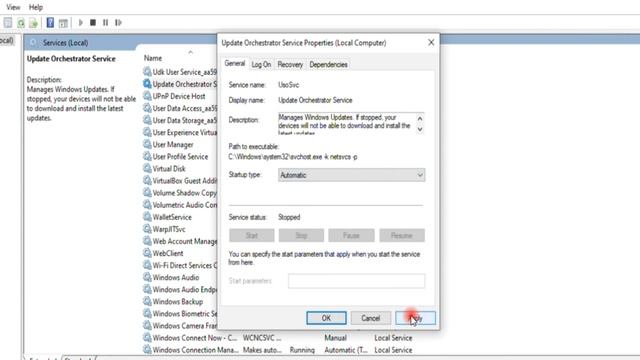Click the WCNCSVC description cell
Image resolution: width=640 pixels, height=360 pixels.
coord(262,338)
